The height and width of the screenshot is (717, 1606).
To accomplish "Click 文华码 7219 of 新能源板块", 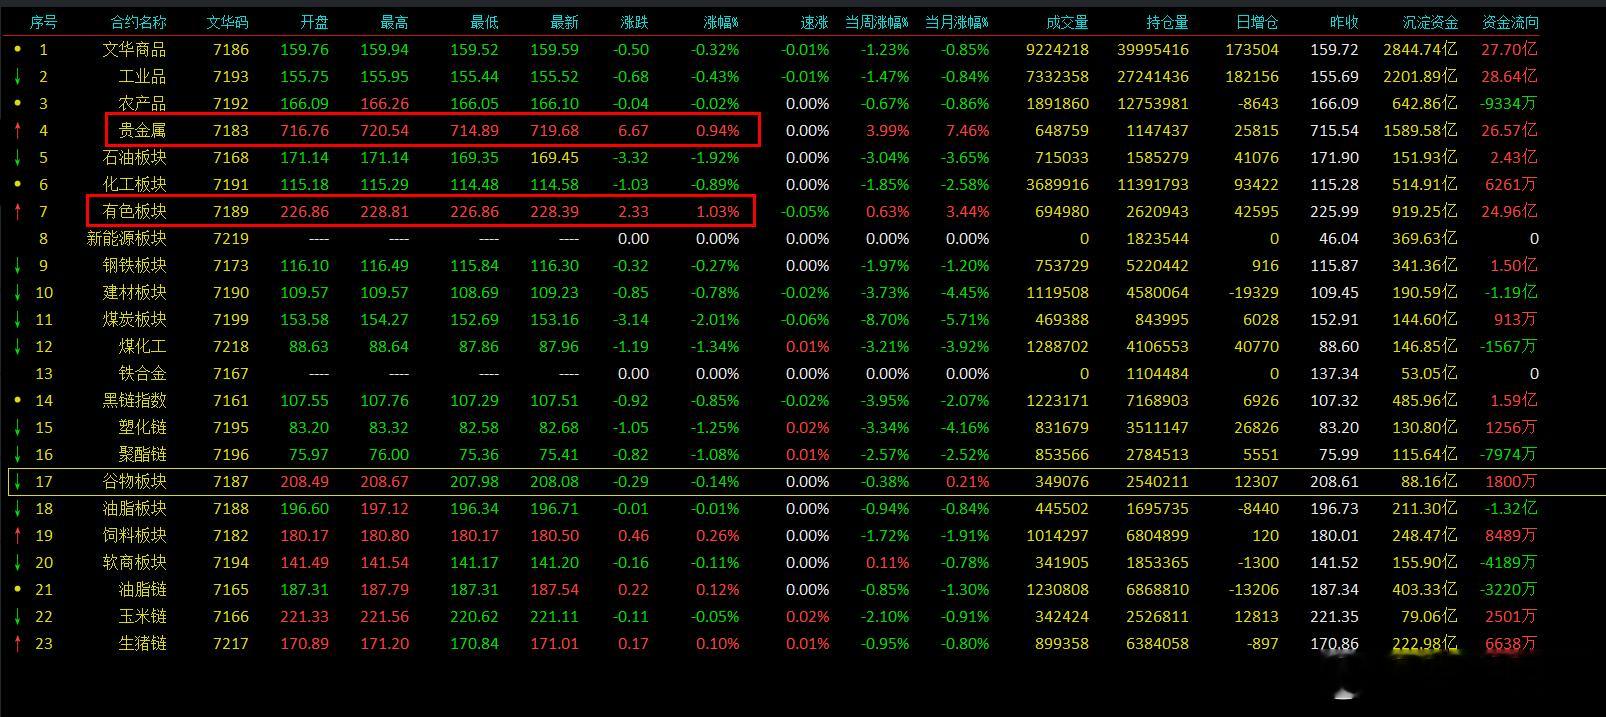I will (231, 238).
